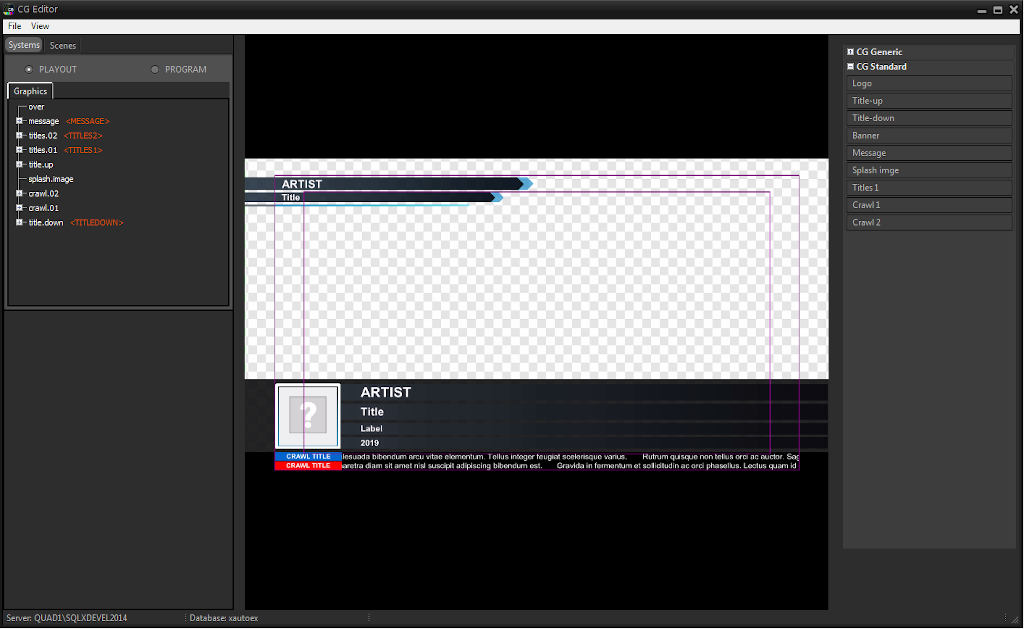The image size is (1024, 629).
Task: Select the message tree item
Action: tap(44, 121)
